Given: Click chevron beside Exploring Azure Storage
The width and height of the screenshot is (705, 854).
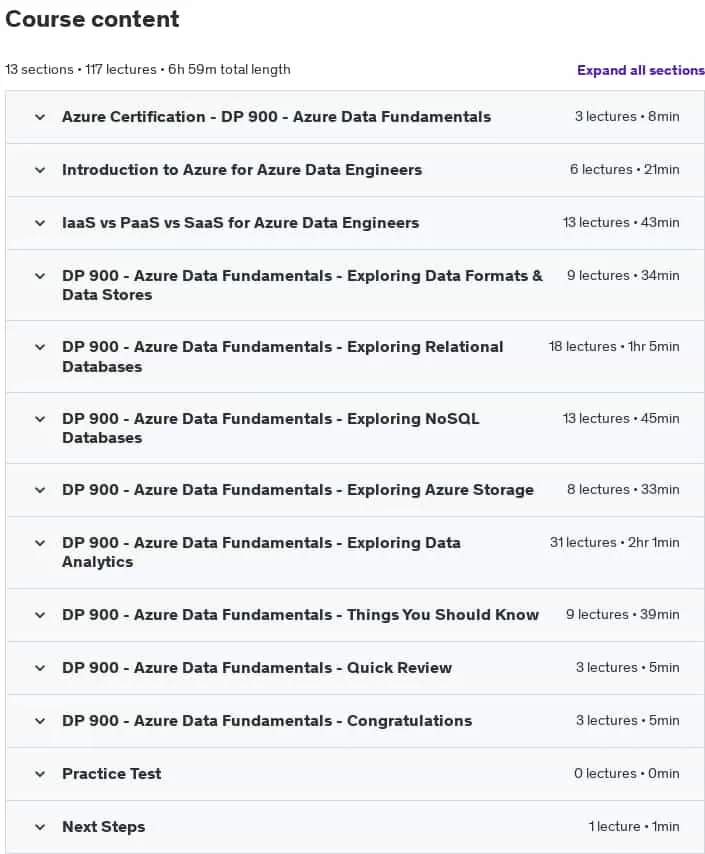Looking at the screenshot, I should (x=40, y=490).
